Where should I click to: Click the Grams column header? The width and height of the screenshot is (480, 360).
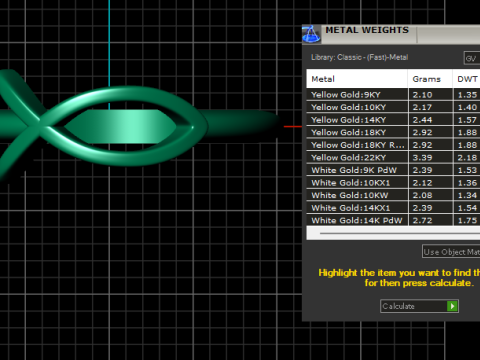click(x=430, y=79)
